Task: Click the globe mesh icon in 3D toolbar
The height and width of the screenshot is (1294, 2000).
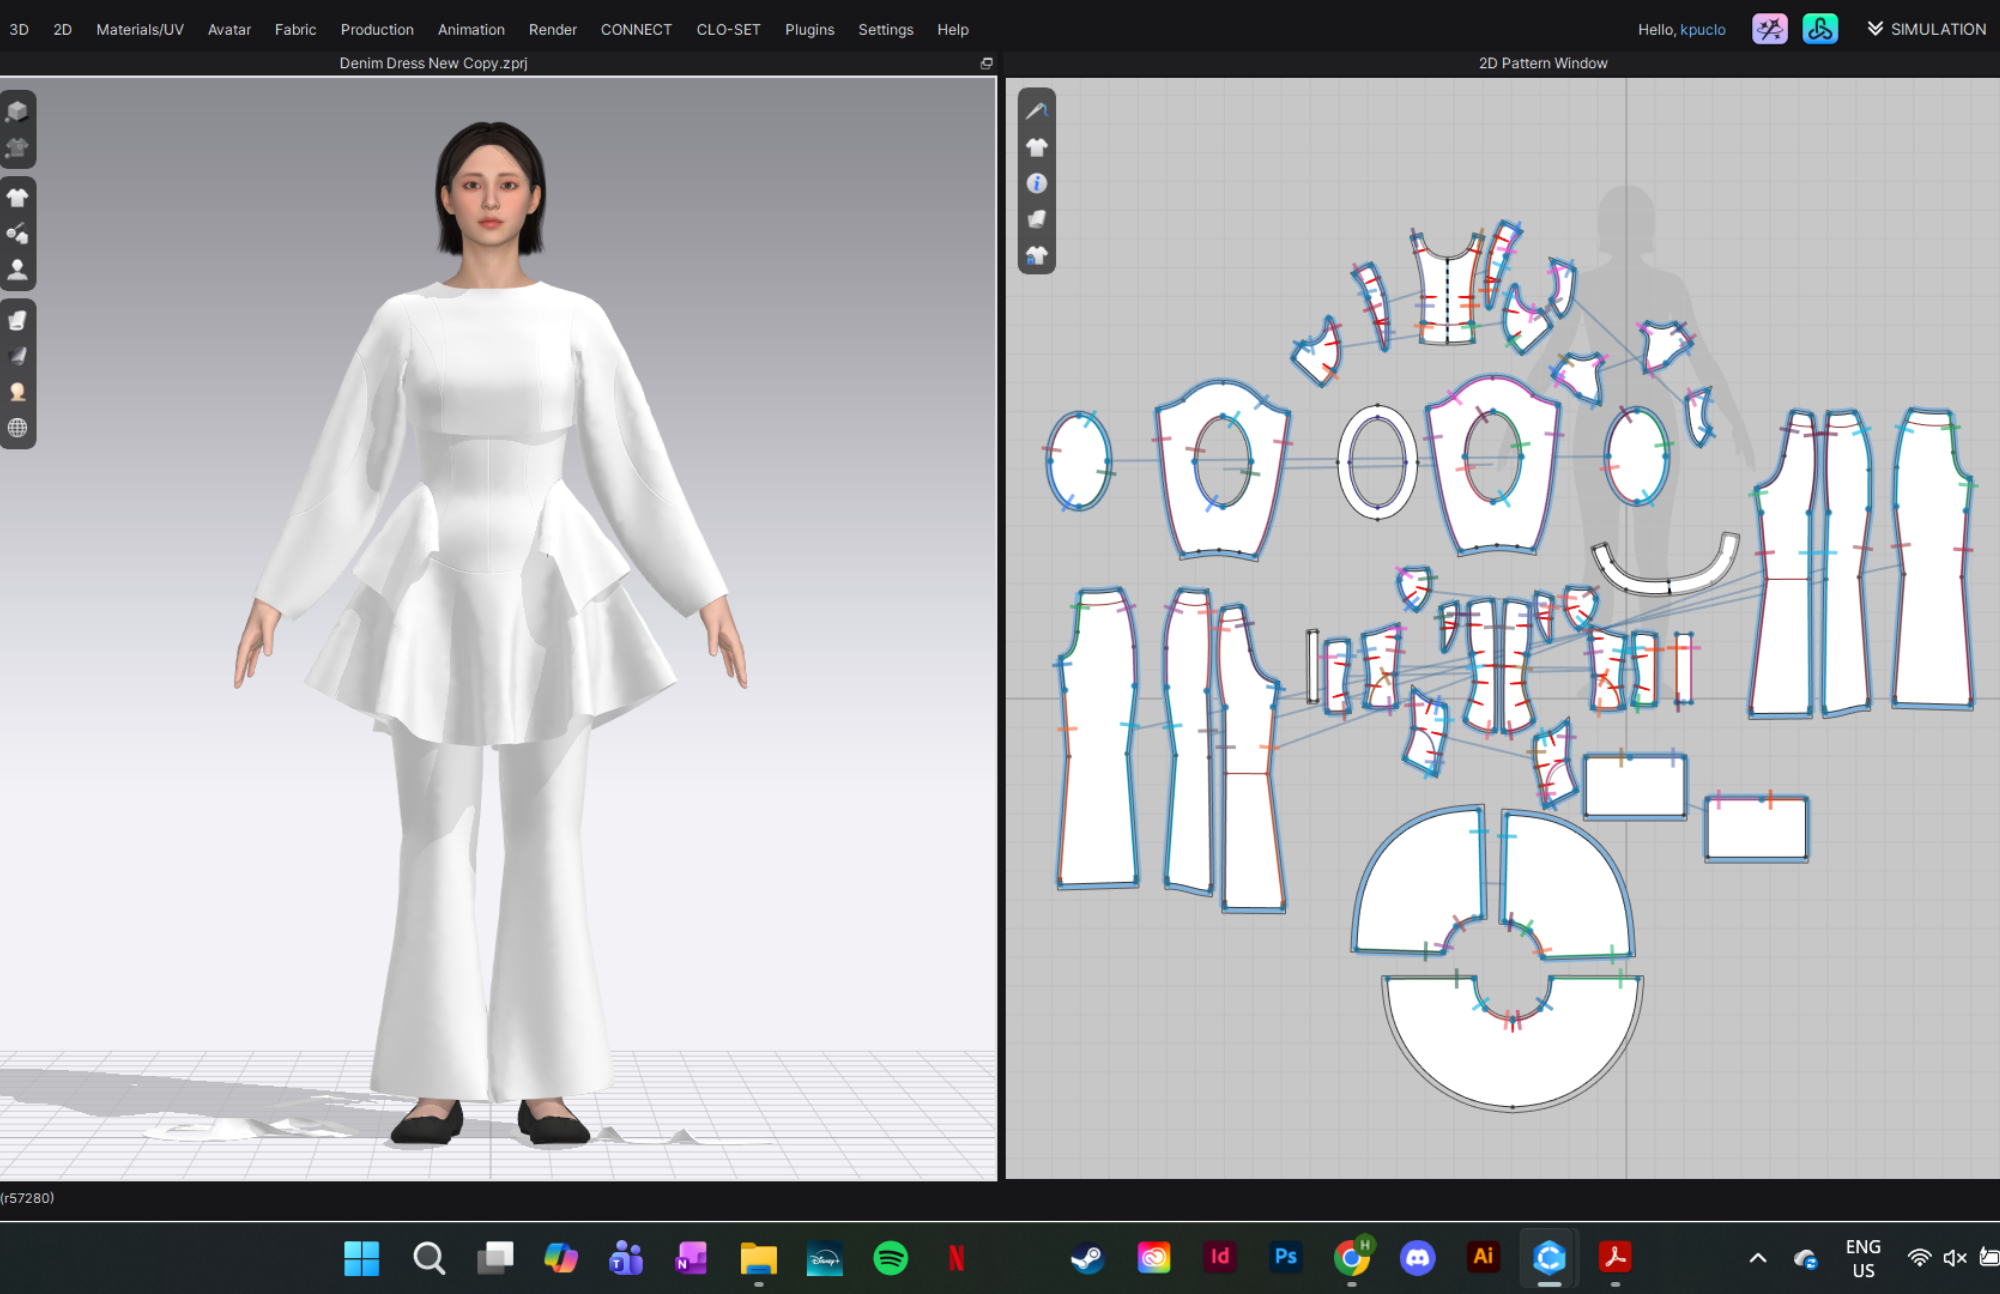Action: tap(17, 428)
